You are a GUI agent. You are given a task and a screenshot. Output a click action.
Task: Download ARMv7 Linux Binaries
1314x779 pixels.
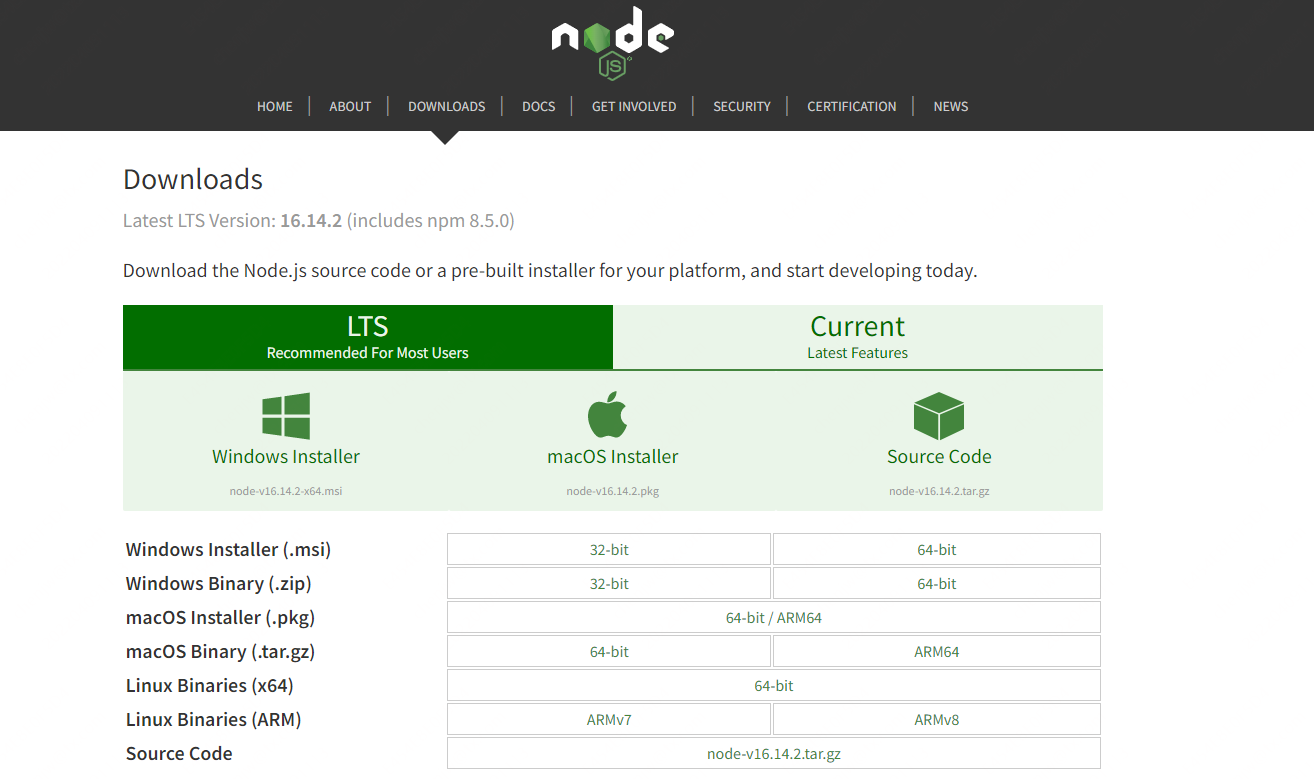point(609,720)
